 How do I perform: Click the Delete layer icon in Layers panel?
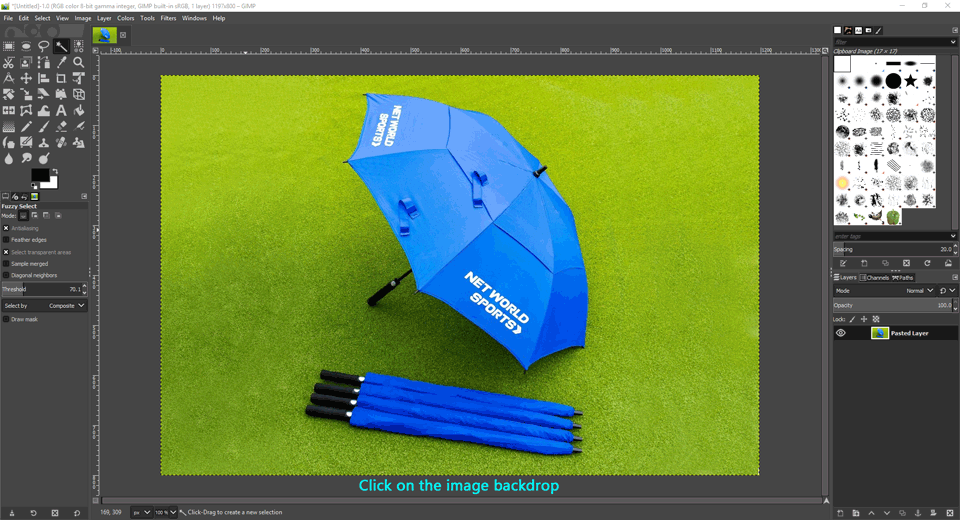(950, 513)
